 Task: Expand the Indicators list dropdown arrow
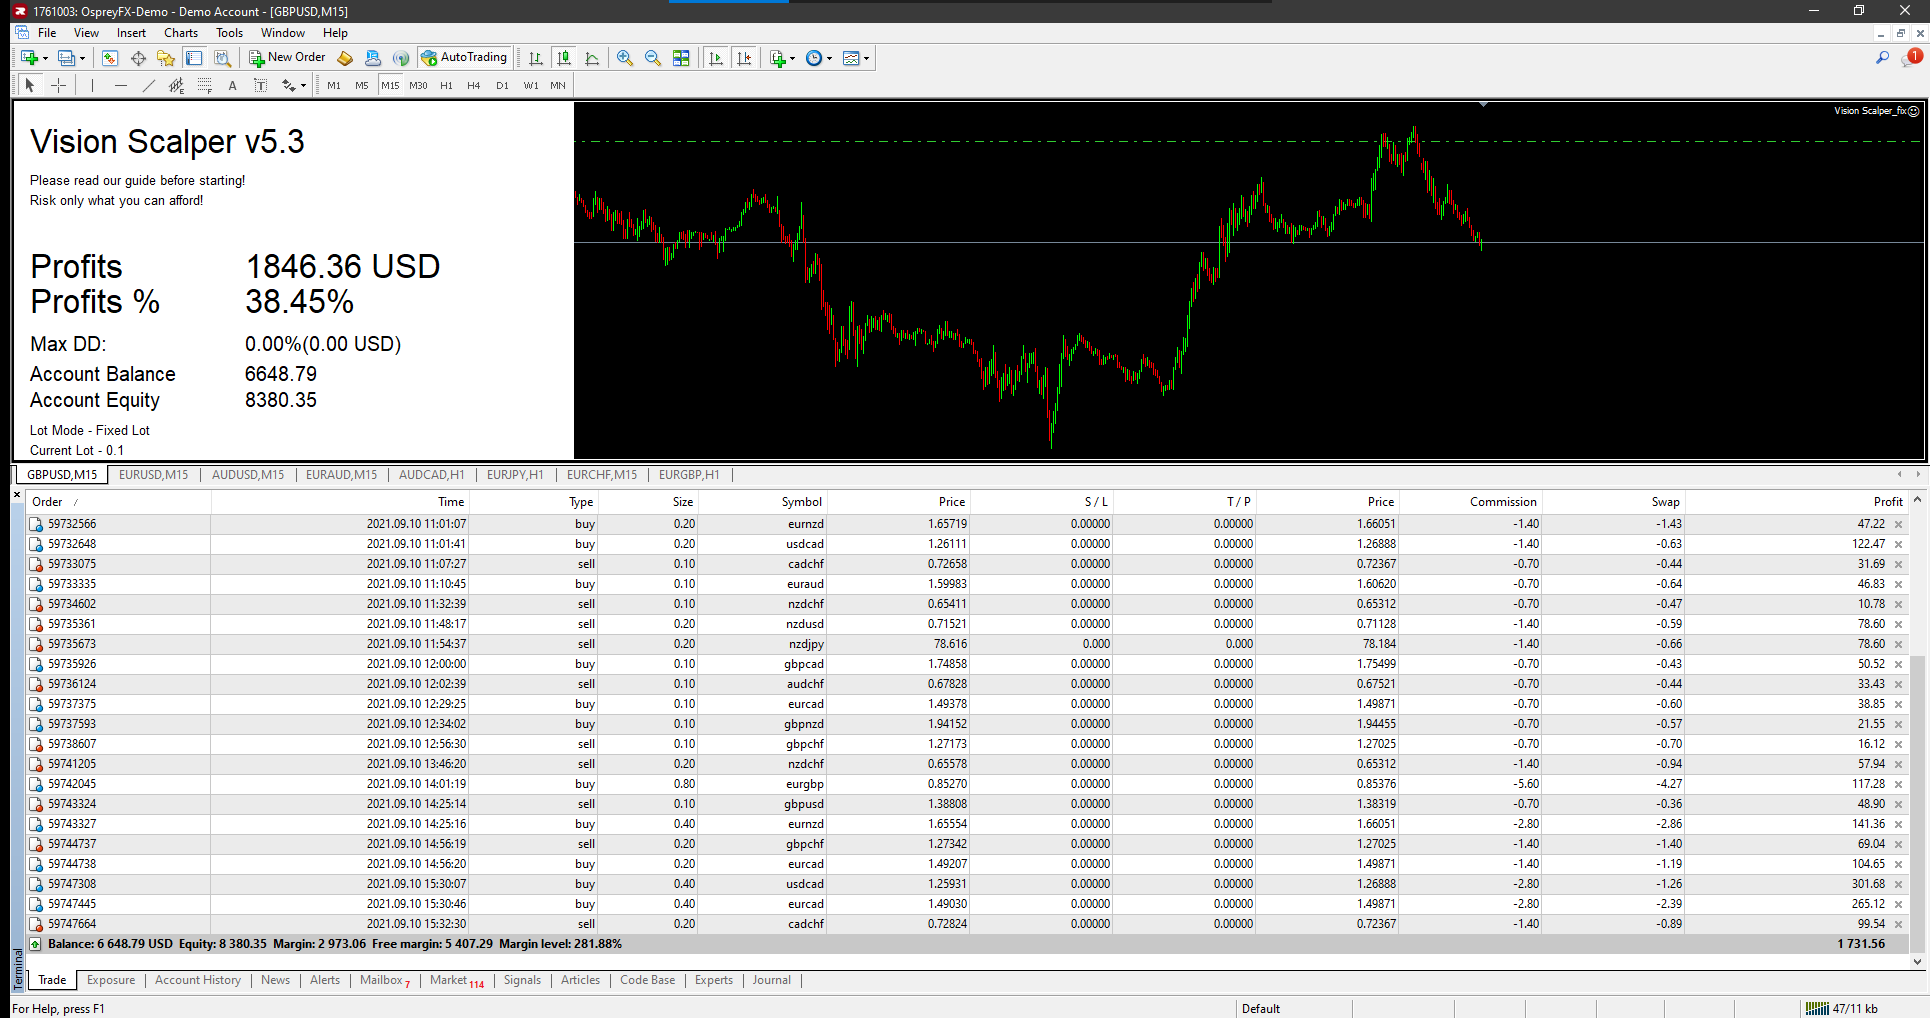(792, 59)
